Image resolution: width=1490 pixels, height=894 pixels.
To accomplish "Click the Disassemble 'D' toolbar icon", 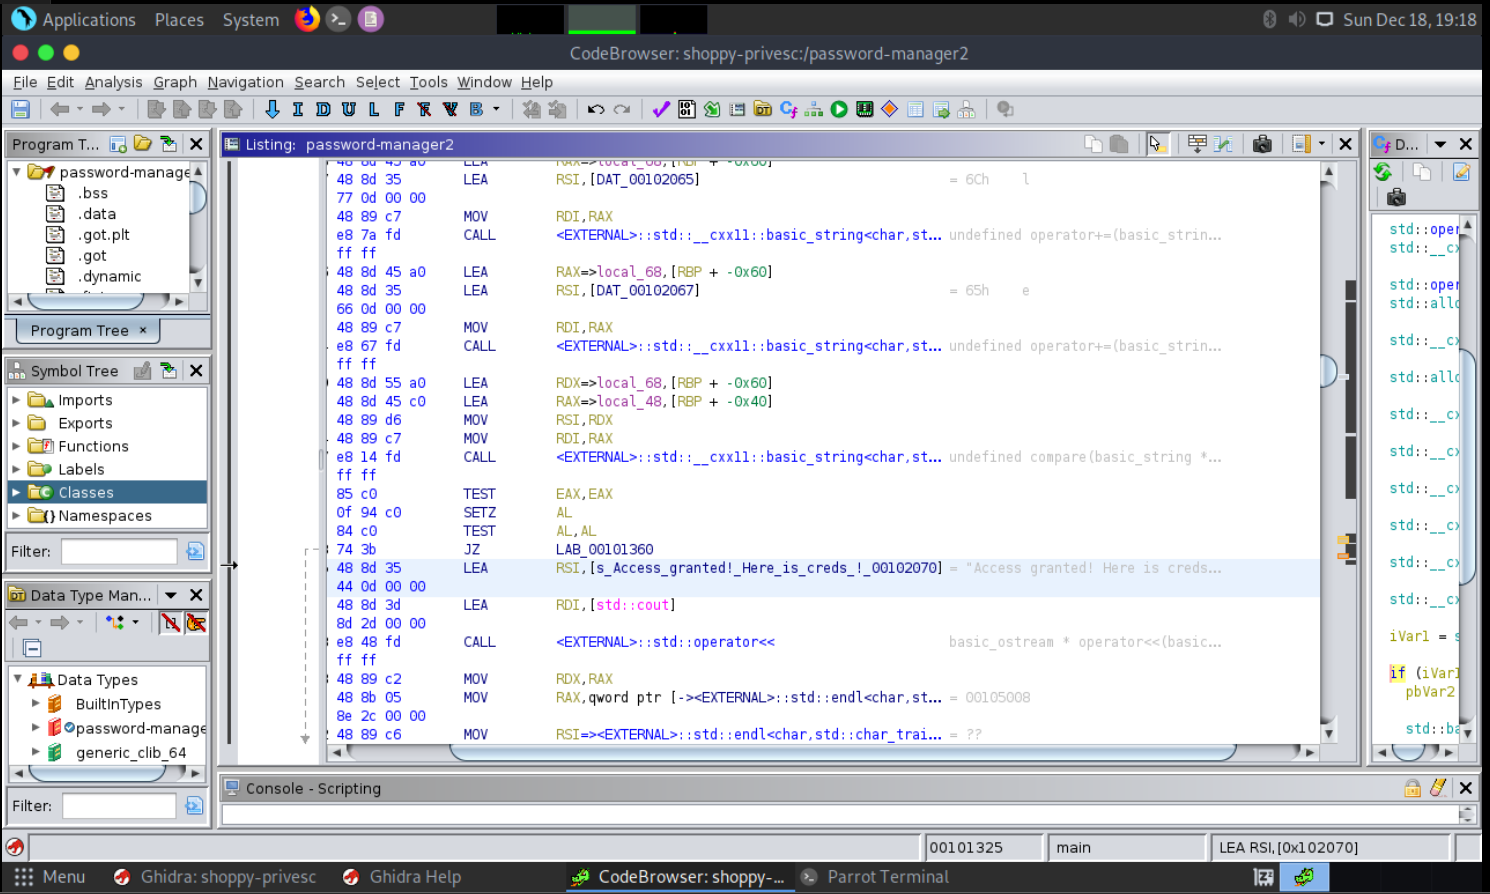I will [323, 109].
